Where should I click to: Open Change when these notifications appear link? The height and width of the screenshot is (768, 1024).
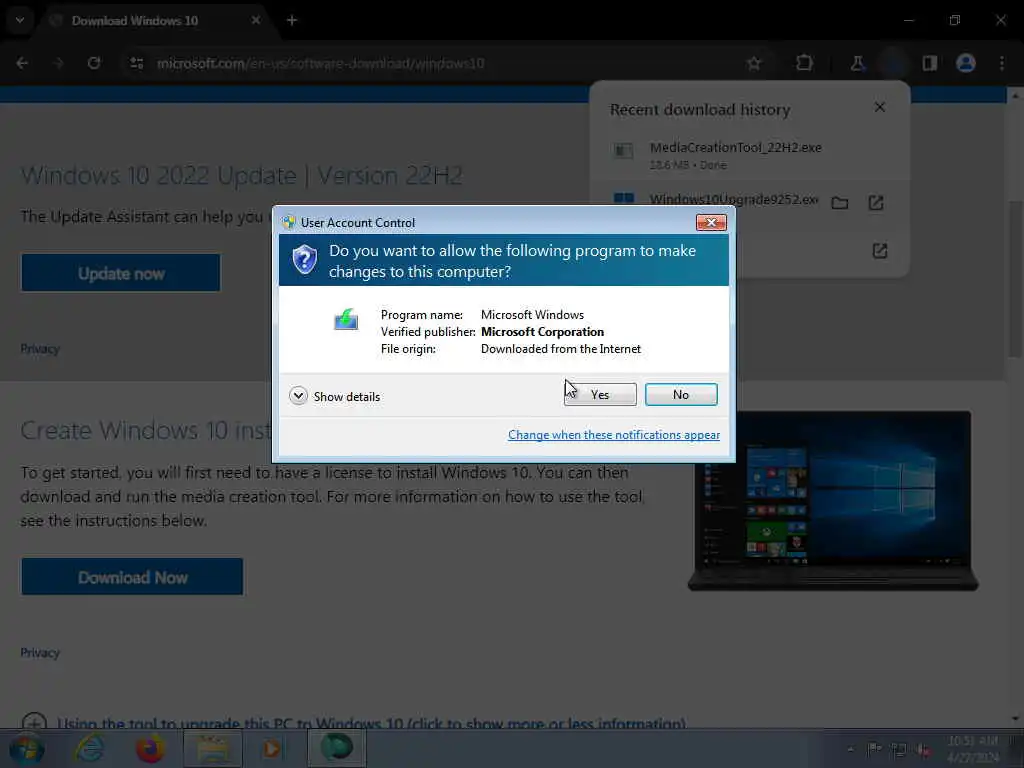(614, 435)
